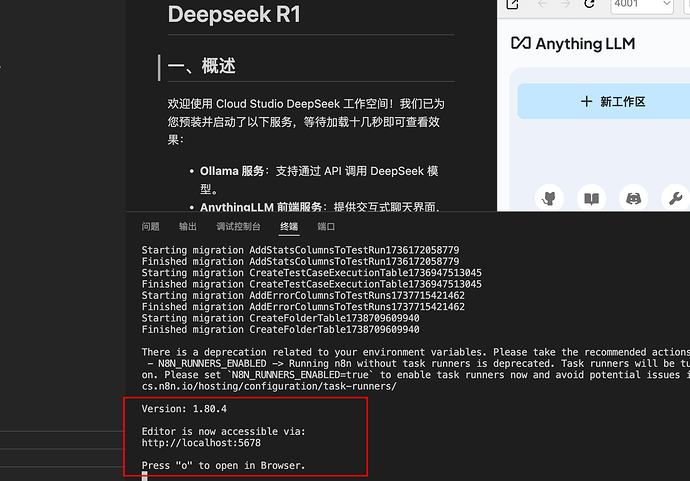This screenshot has width=690, height=481.
Task: Click the 欢迎使用 Cloud Studio DeepSeek paragraph
Action: tap(306, 121)
